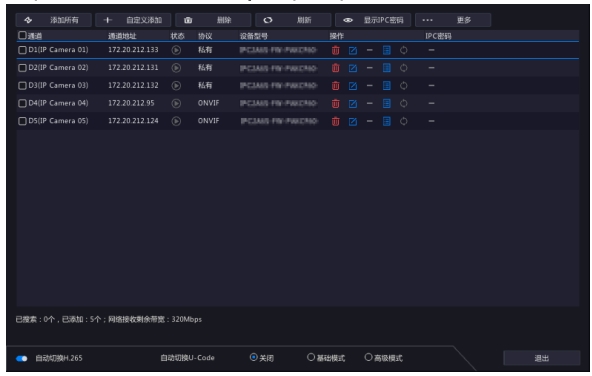The width and height of the screenshot is (592, 376).
Task: Choose the 高级模式 radio button
Action: pos(368,357)
